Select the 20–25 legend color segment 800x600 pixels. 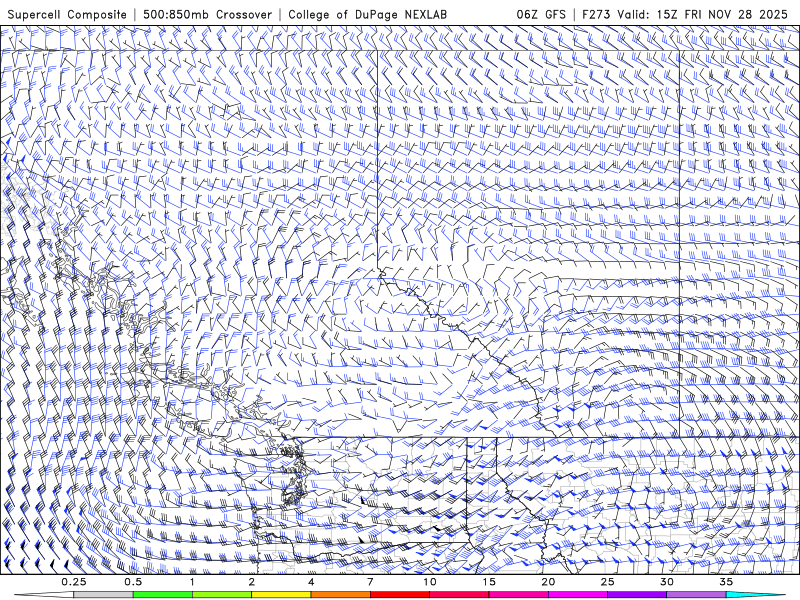[x=578, y=595]
